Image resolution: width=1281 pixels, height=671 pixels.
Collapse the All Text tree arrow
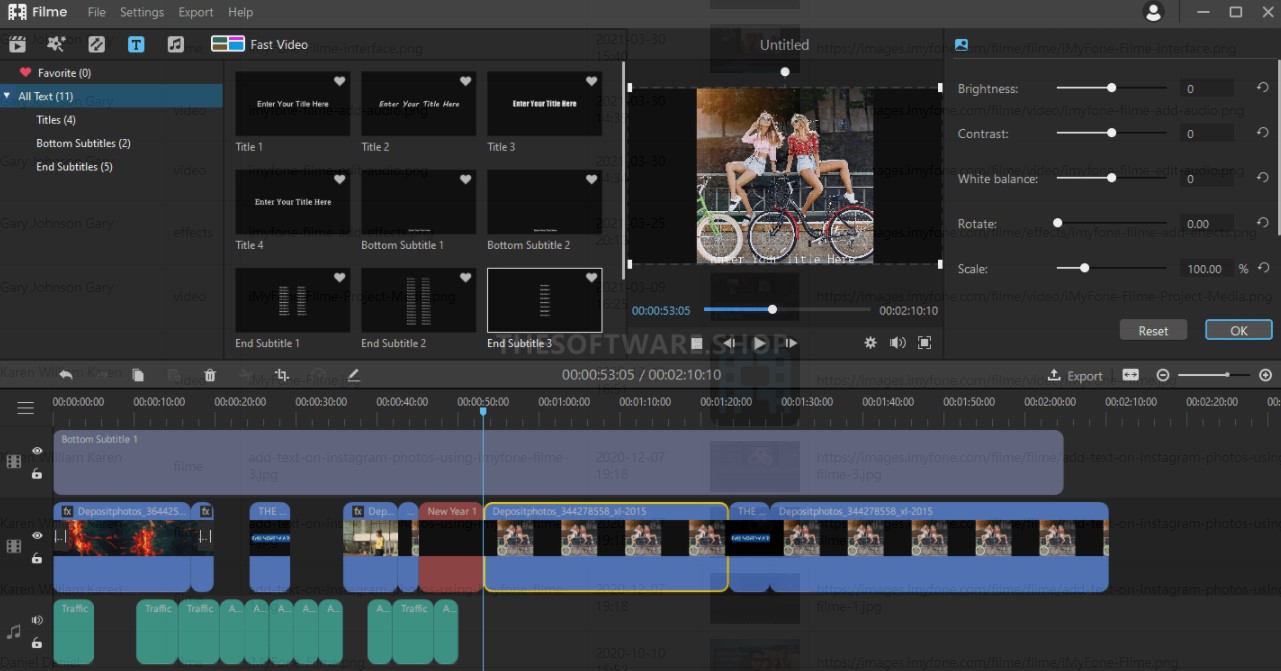click(8, 96)
